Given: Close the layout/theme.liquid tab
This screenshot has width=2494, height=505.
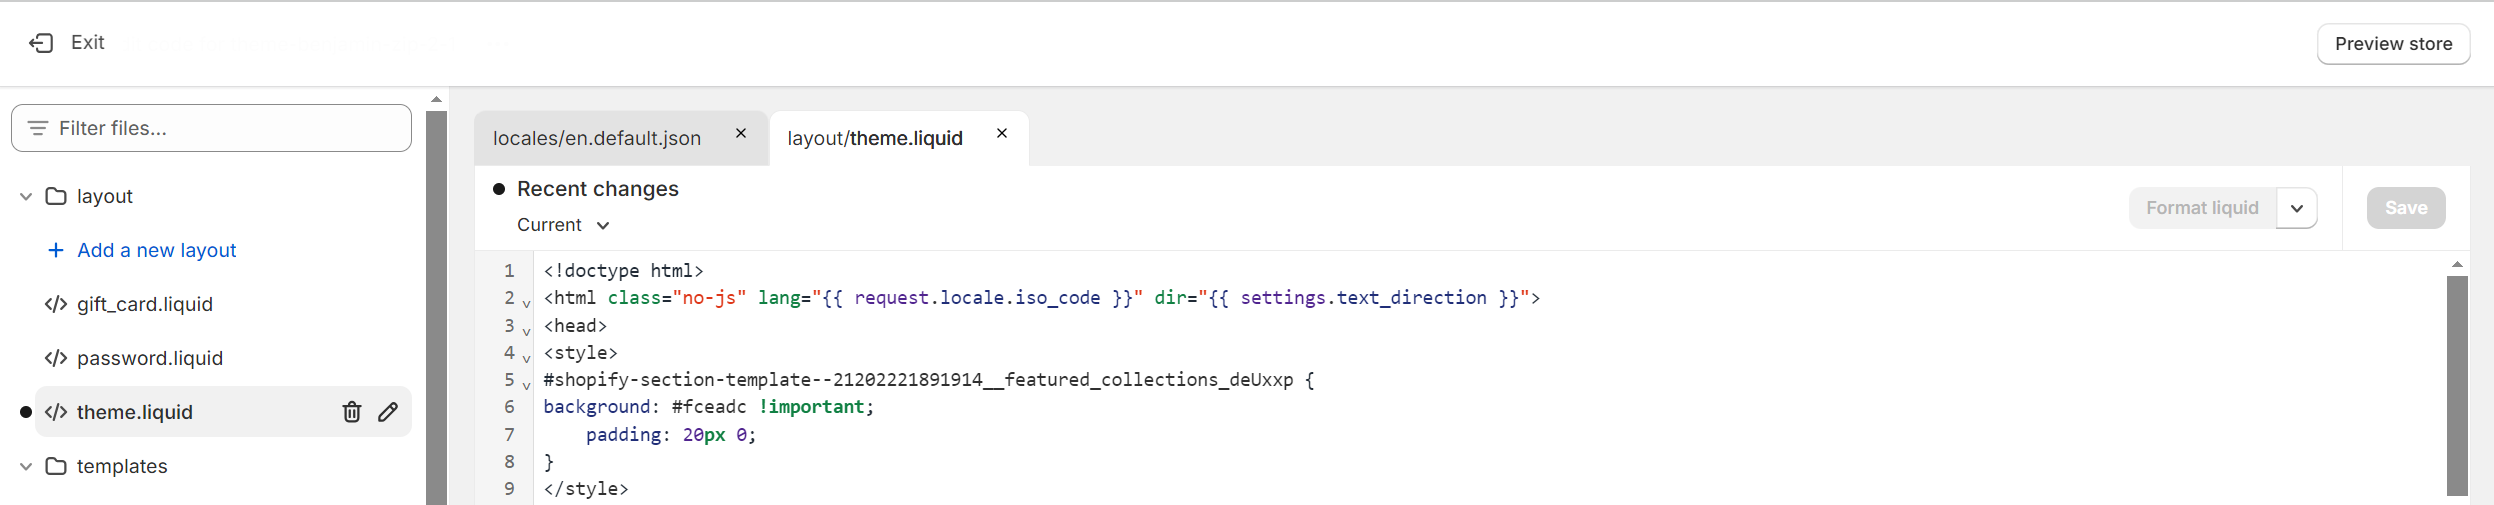Looking at the screenshot, I should click(1002, 133).
